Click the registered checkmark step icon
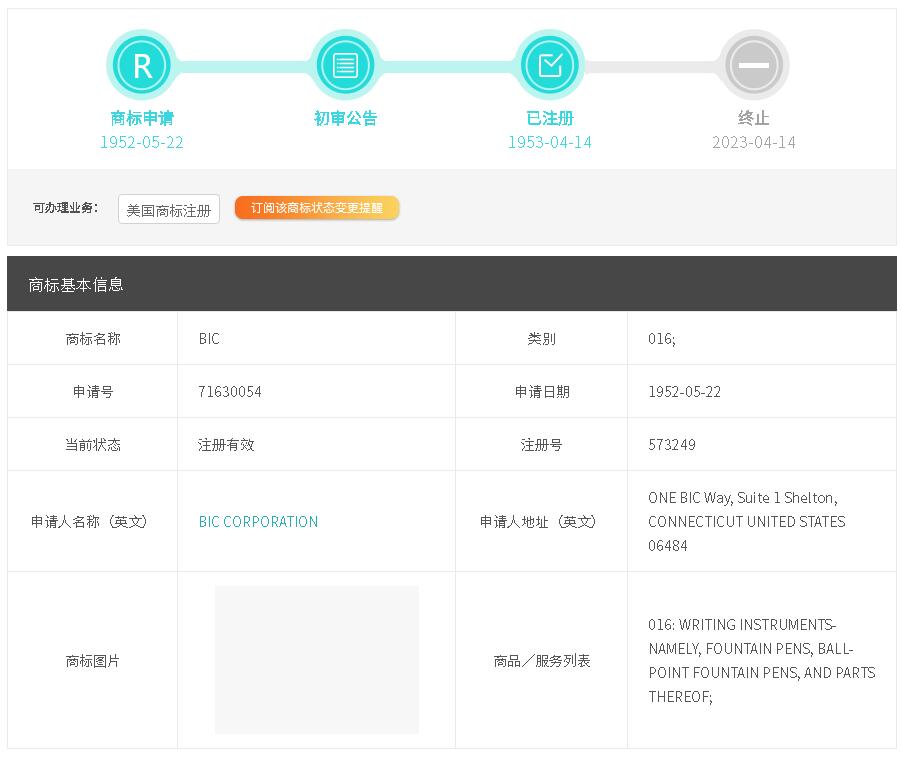The image size is (902, 757). click(549, 66)
